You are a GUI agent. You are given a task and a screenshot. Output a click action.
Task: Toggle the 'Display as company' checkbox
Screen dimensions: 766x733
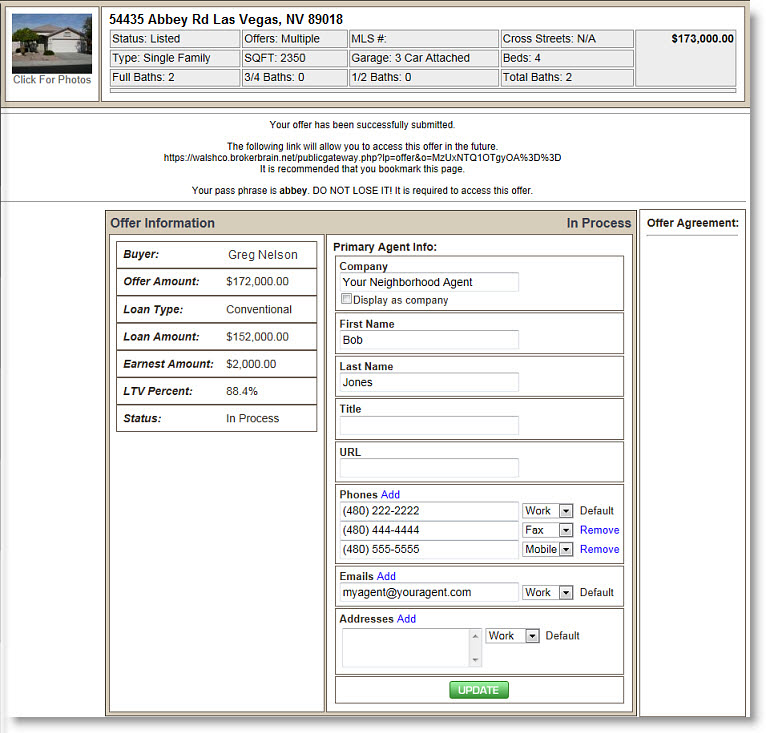(346, 299)
